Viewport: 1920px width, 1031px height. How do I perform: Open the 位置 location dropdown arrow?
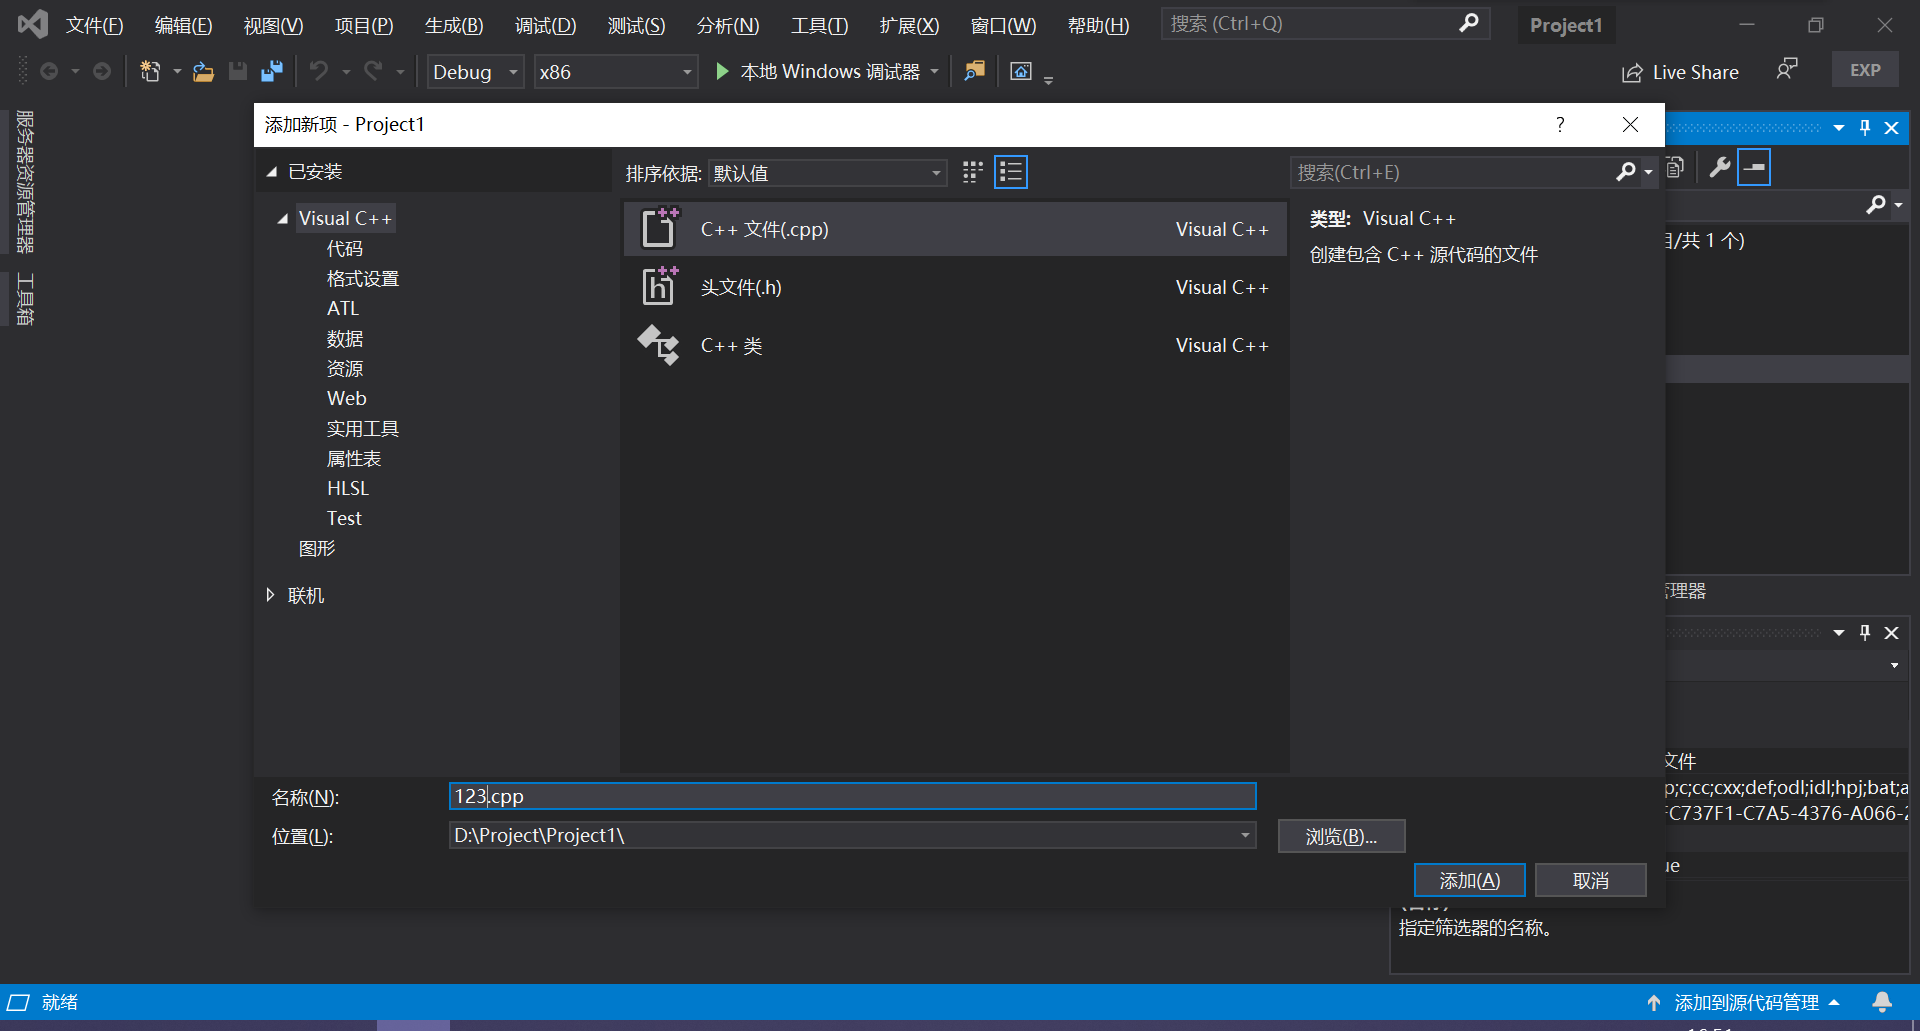click(1243, 835)
